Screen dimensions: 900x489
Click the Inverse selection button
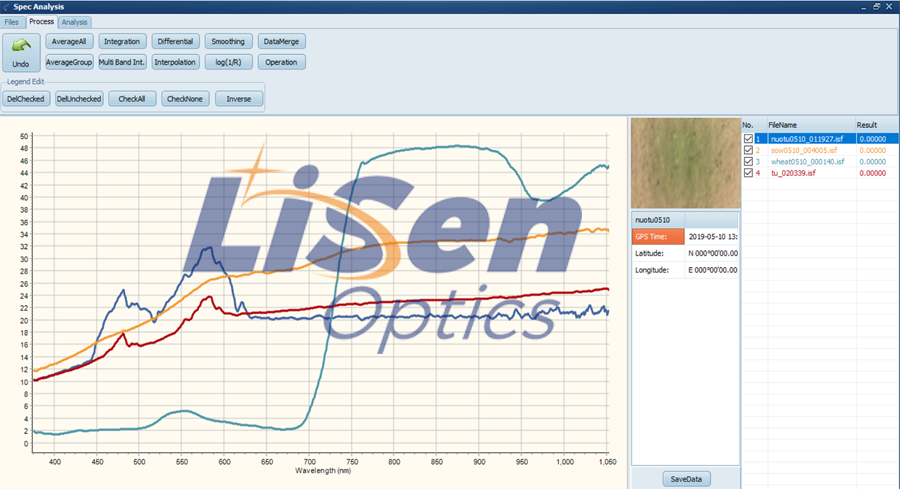click(x=239, y=99)
